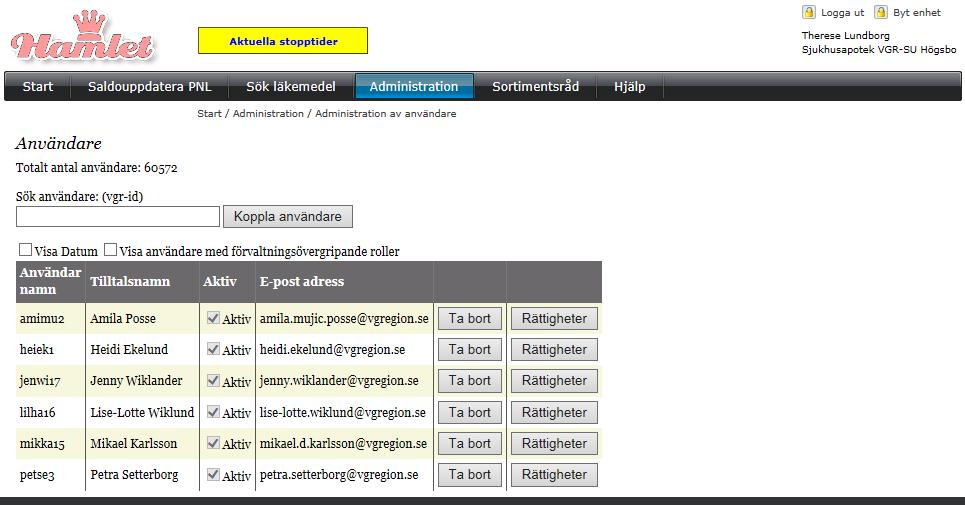Image resolution: width=965 pixels, height=505 pixels.
Task: Open the Hjälp menu
Action: click(630, 87)
